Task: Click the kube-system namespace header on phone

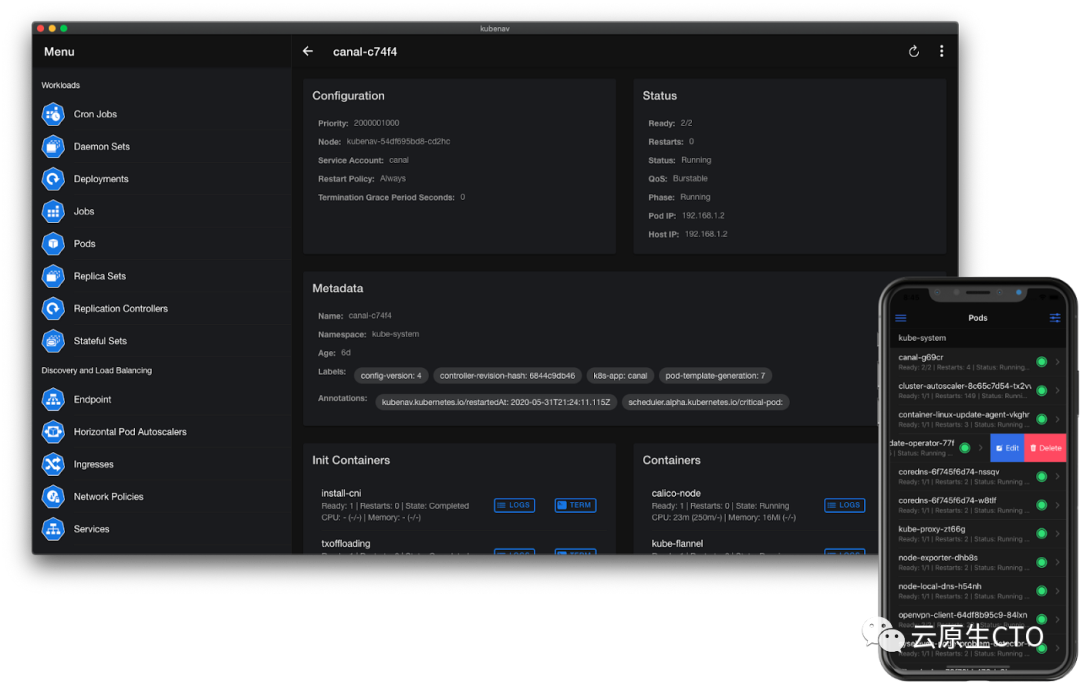Action: click(x=978, y=338)
